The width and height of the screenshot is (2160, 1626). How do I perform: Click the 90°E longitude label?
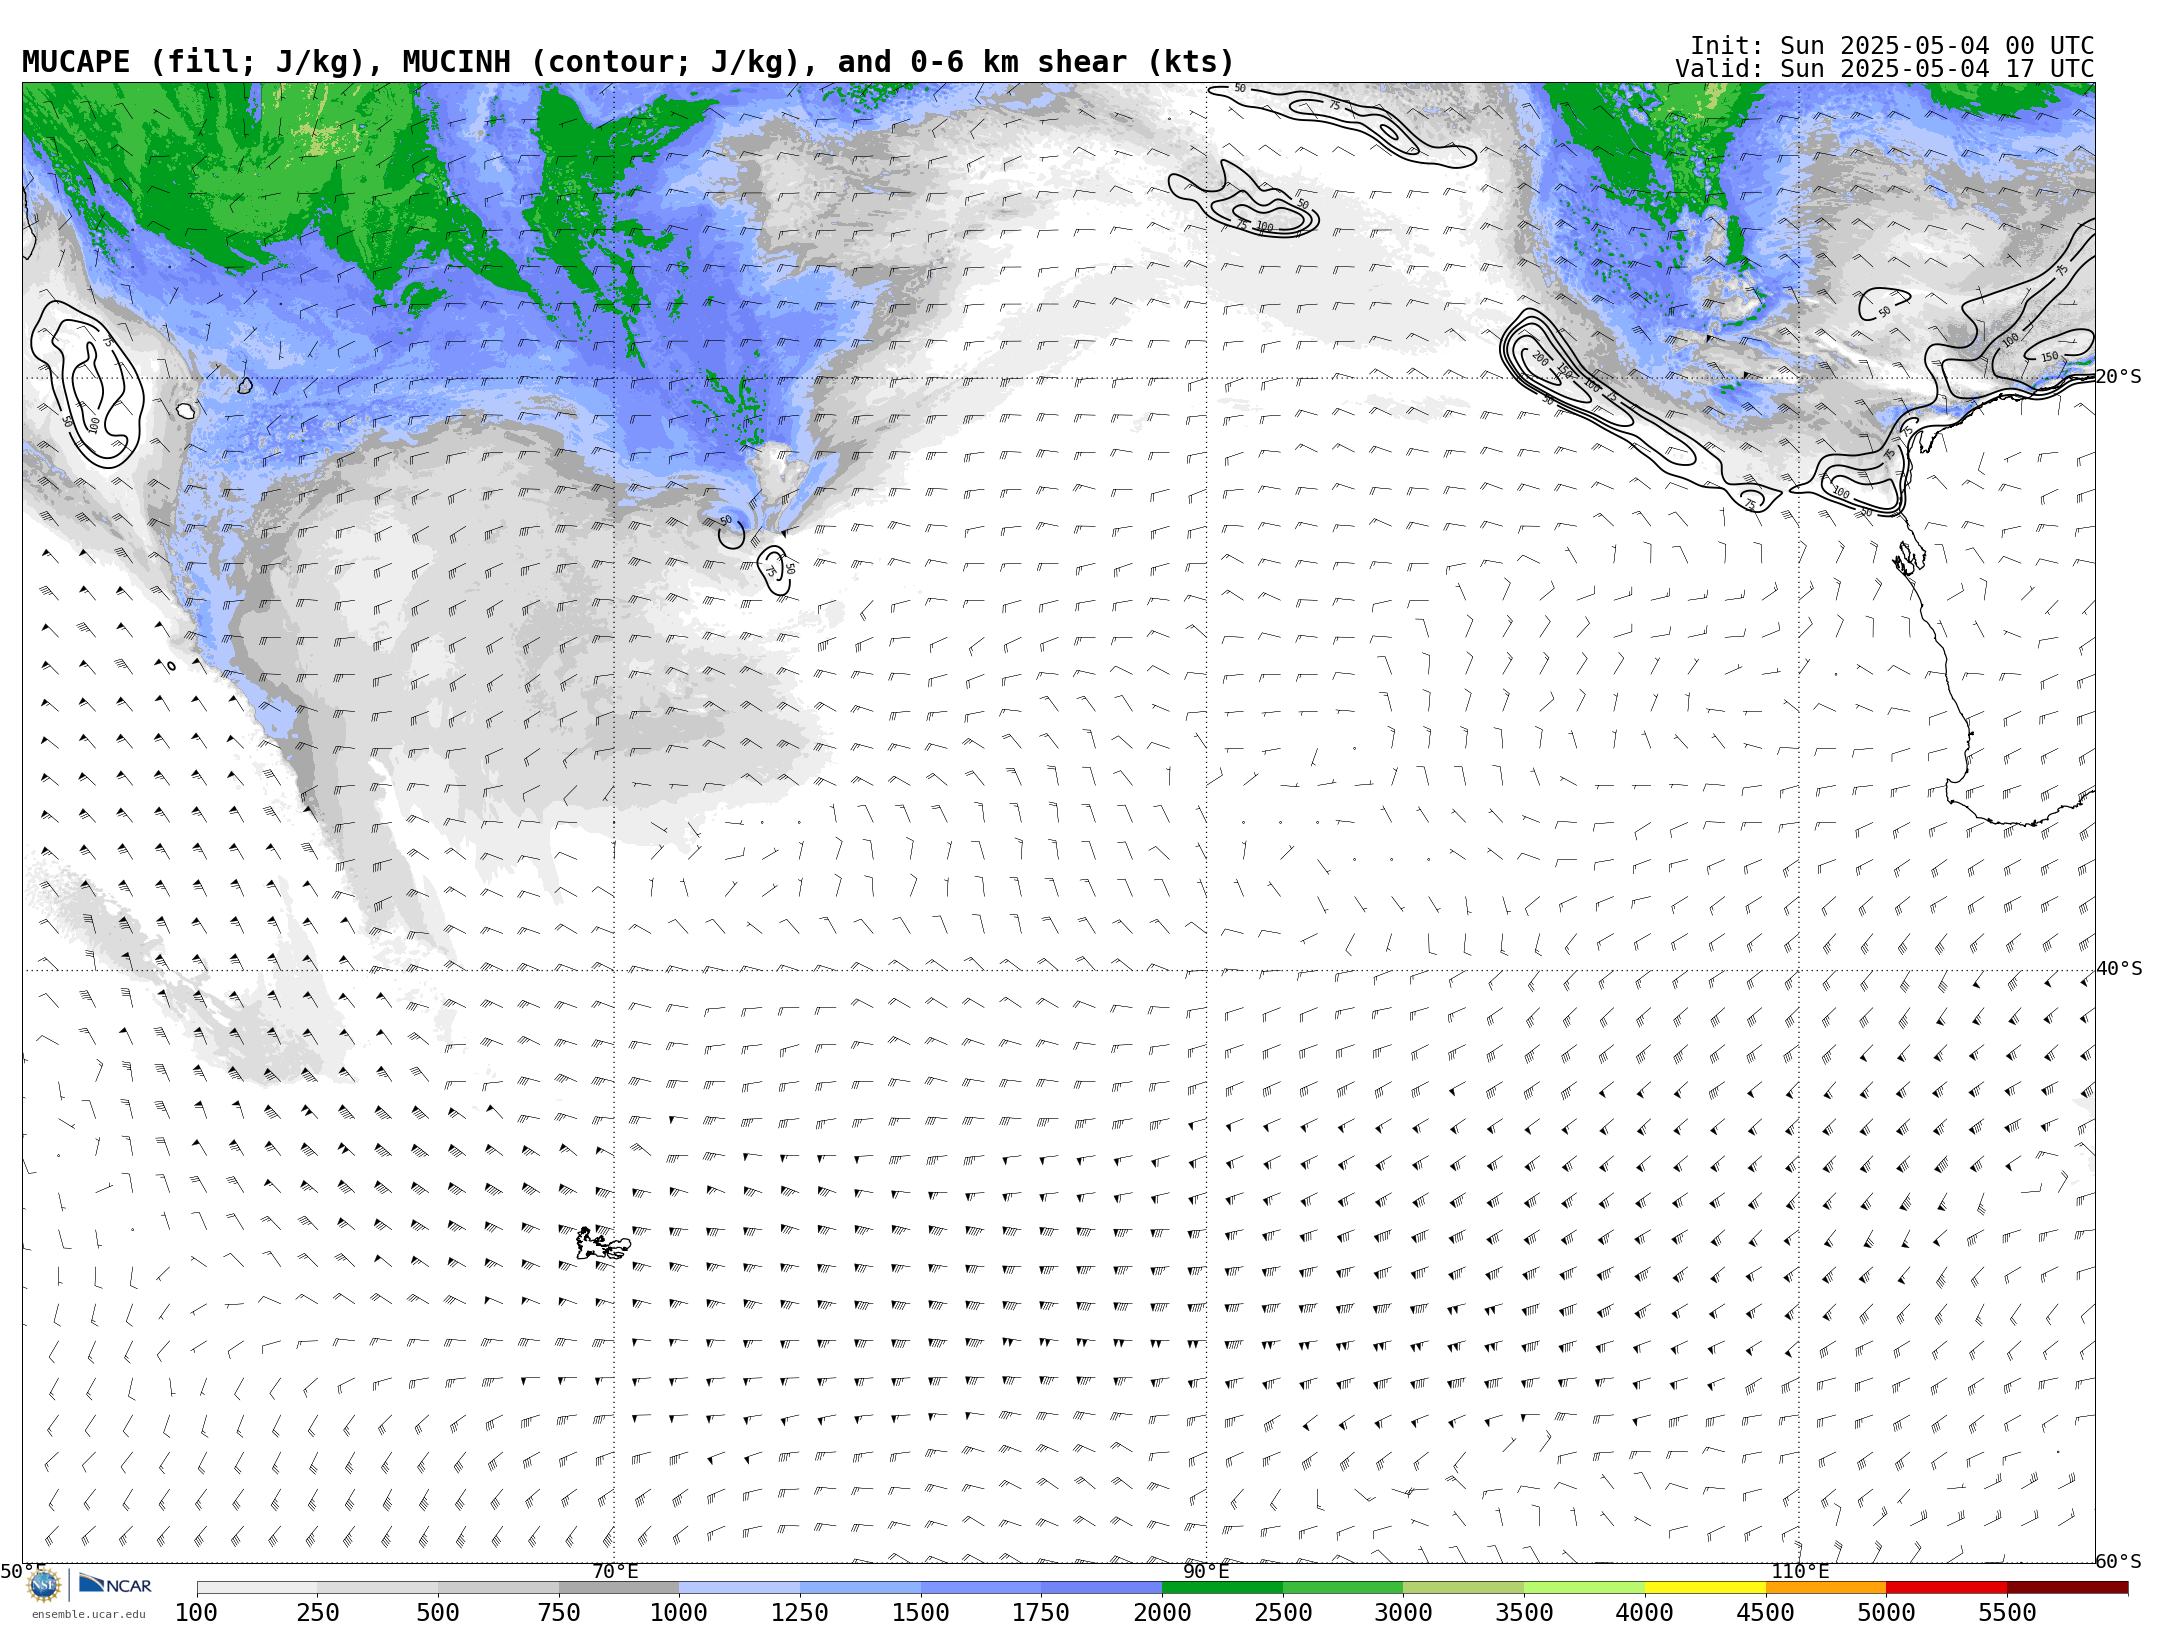click(1206, 1571)
